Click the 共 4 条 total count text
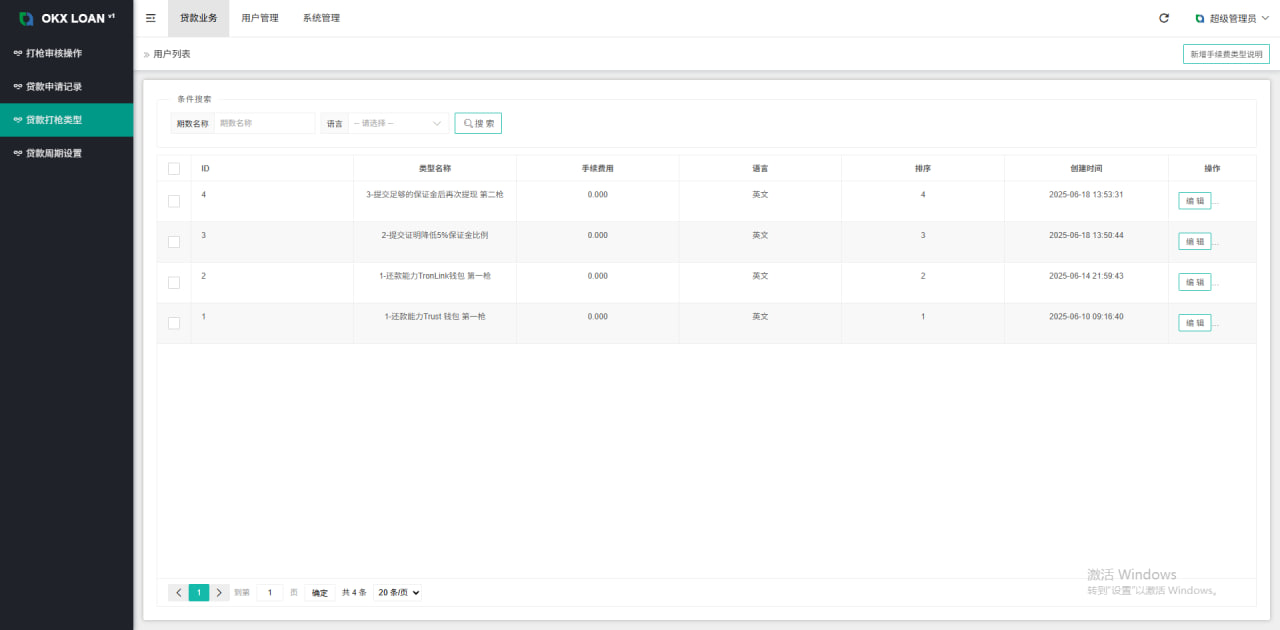 [x=354, y=593]
